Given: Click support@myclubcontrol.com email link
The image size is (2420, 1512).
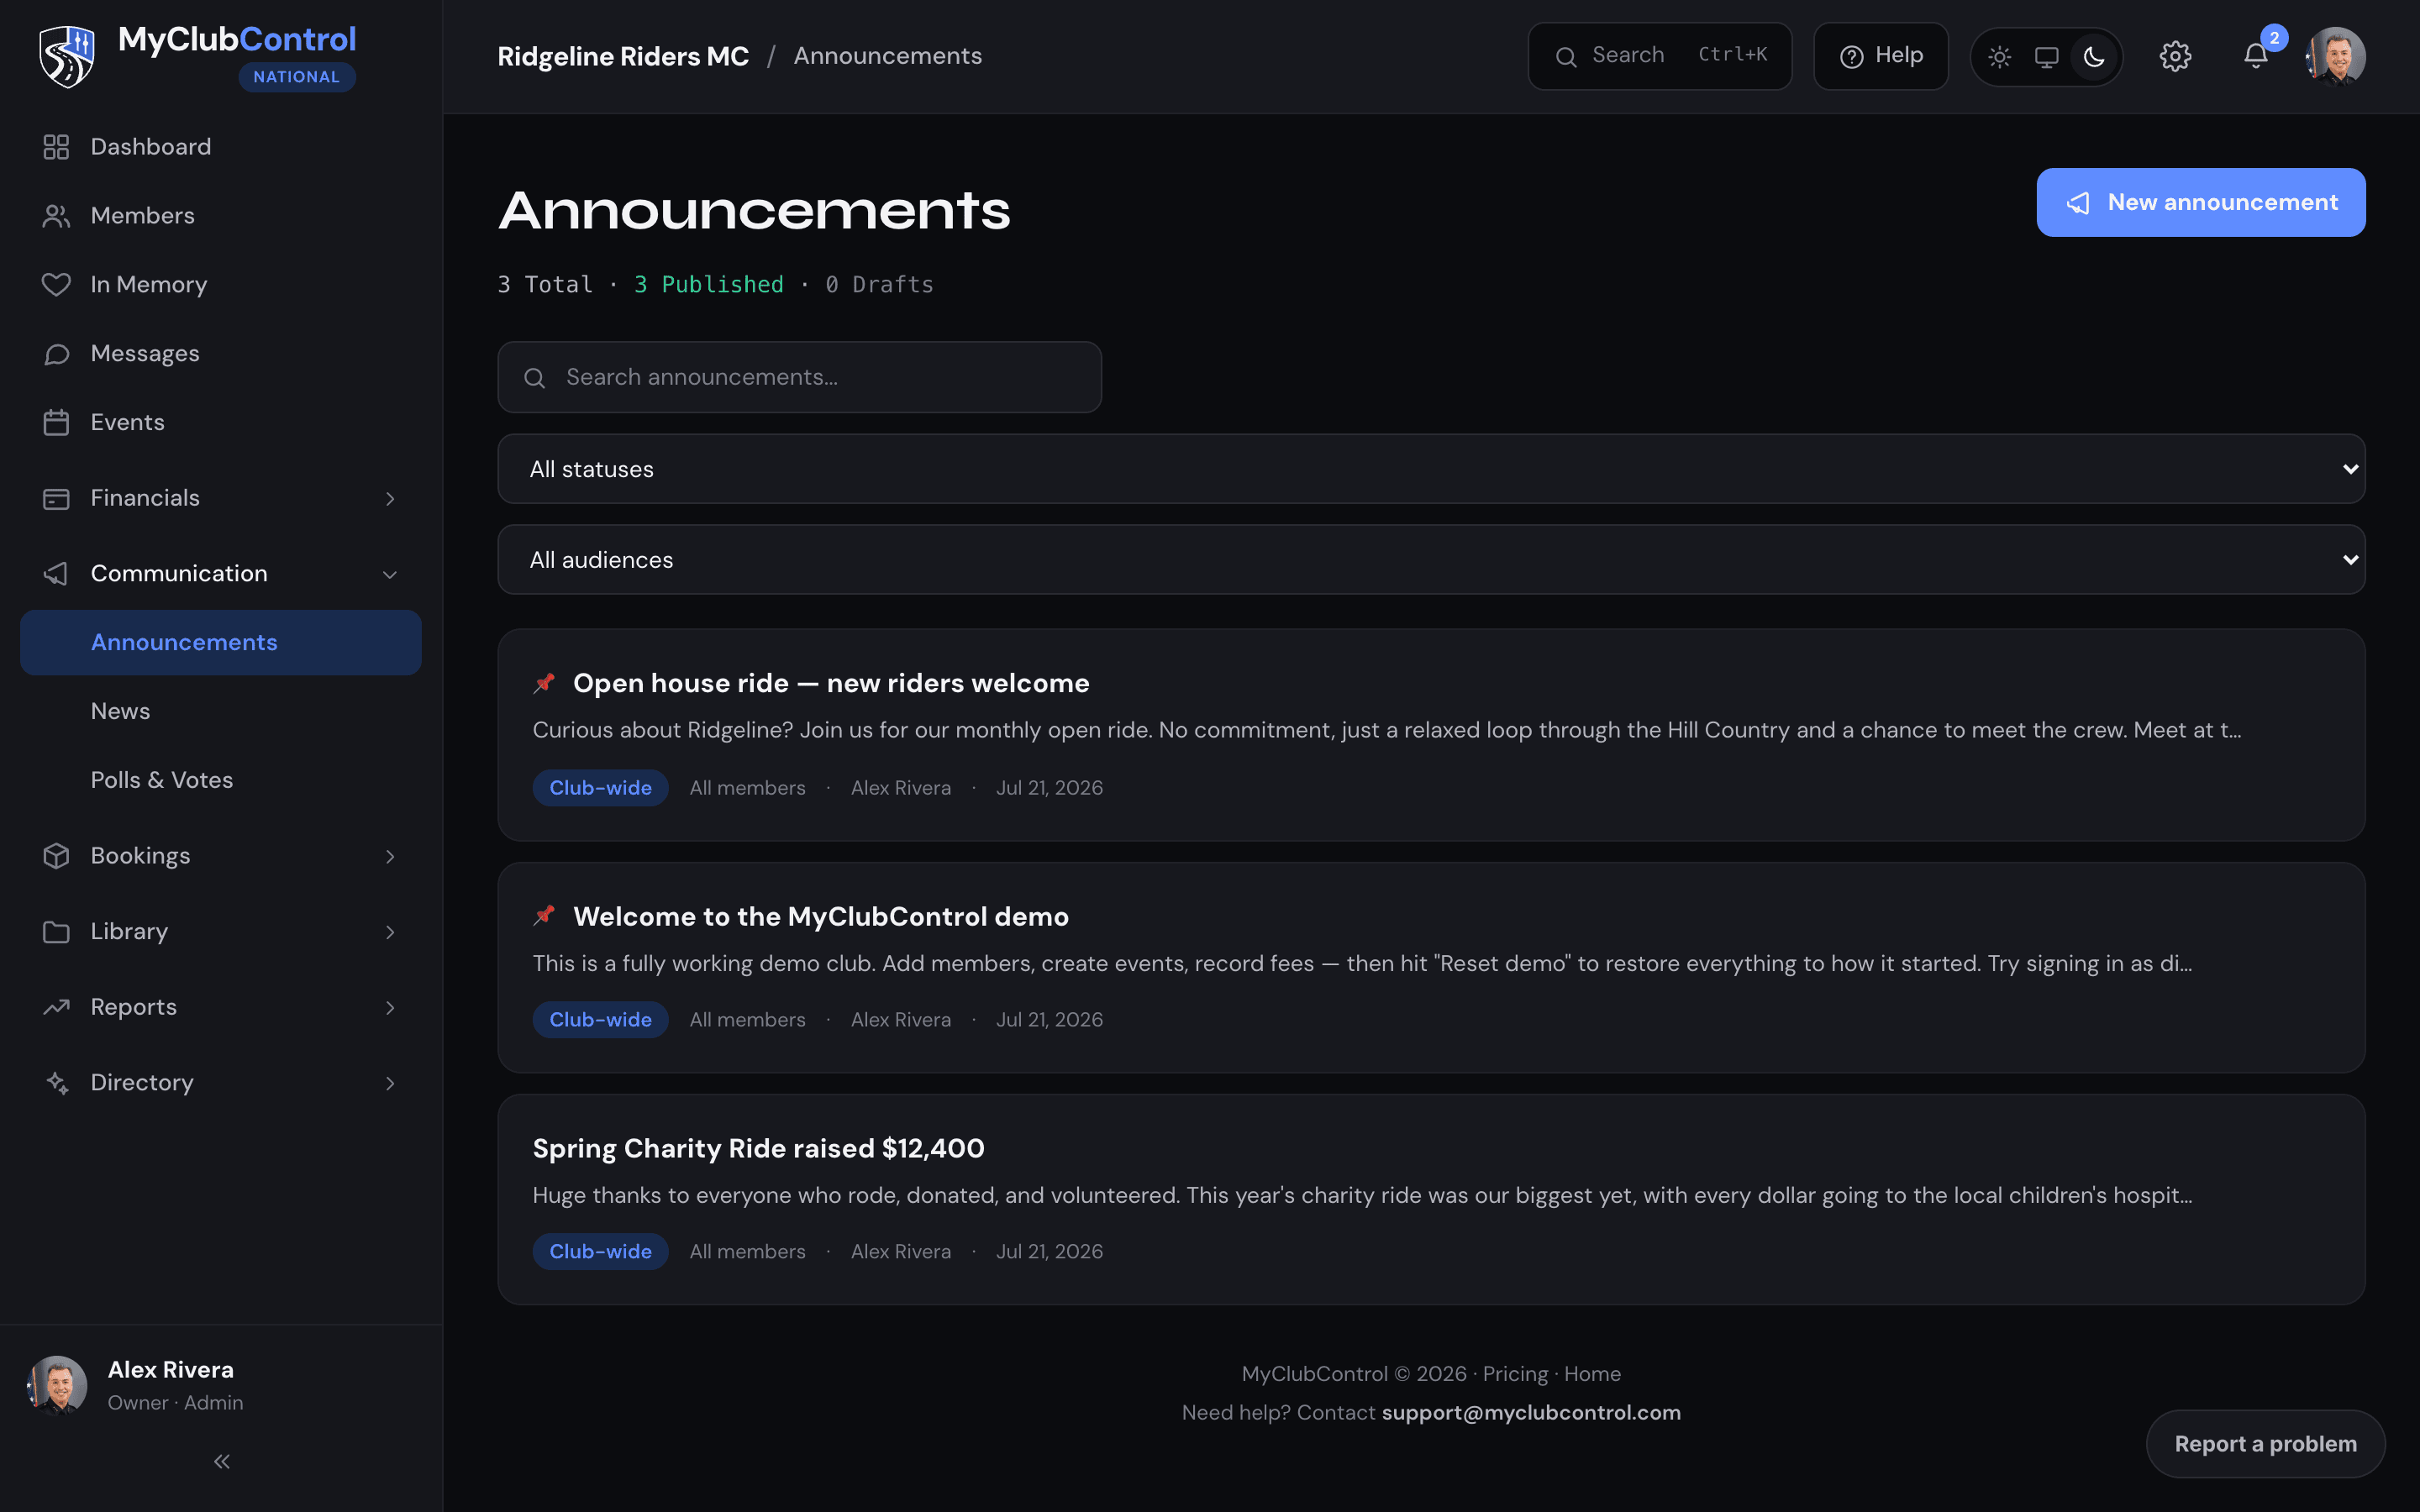Looking at the screenshot, I should pos(1531,1412).
